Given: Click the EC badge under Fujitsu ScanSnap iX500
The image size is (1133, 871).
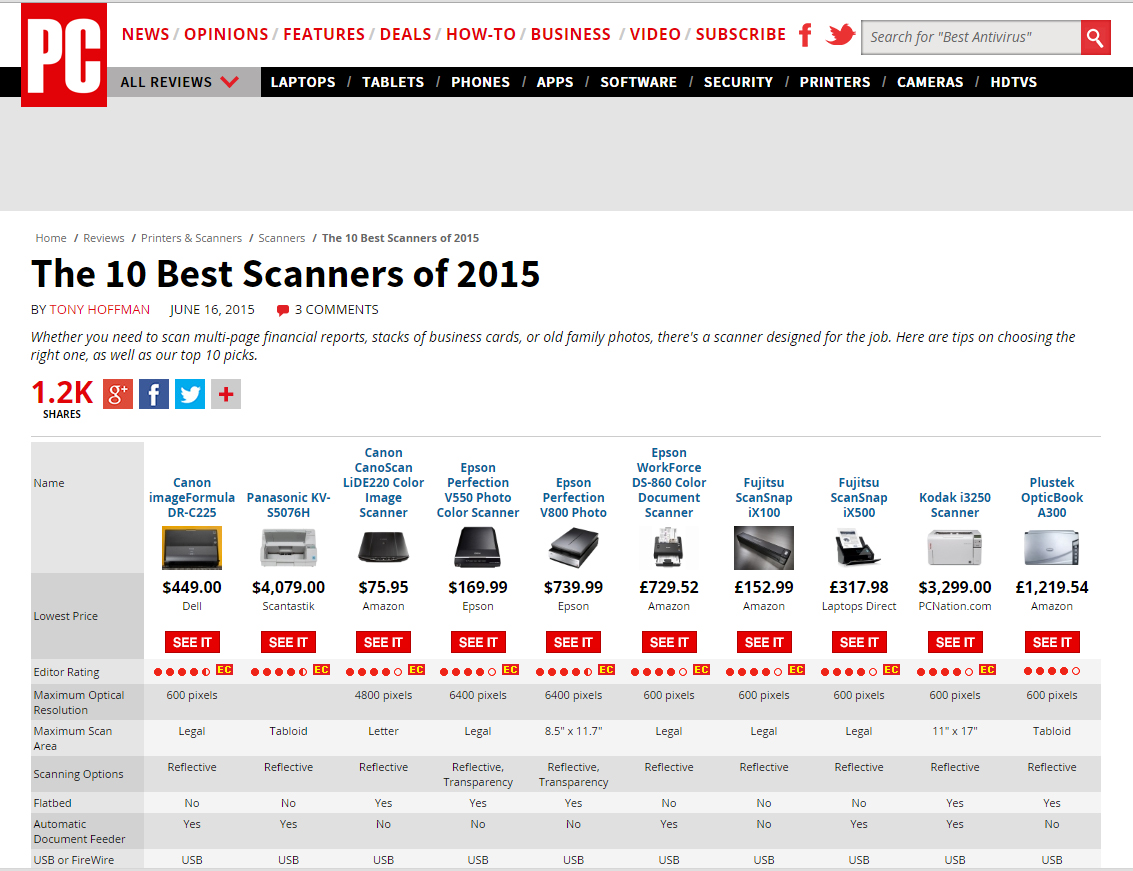Looking at the screenshot, I should [891, 670].
